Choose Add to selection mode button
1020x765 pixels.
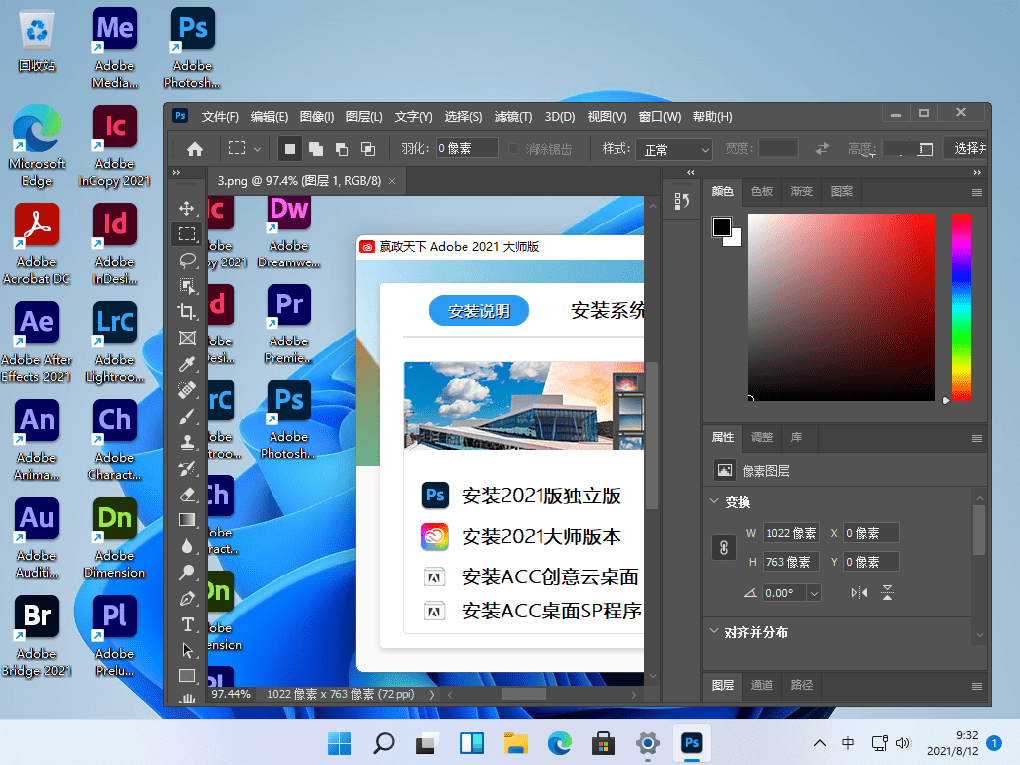[316, 149]
